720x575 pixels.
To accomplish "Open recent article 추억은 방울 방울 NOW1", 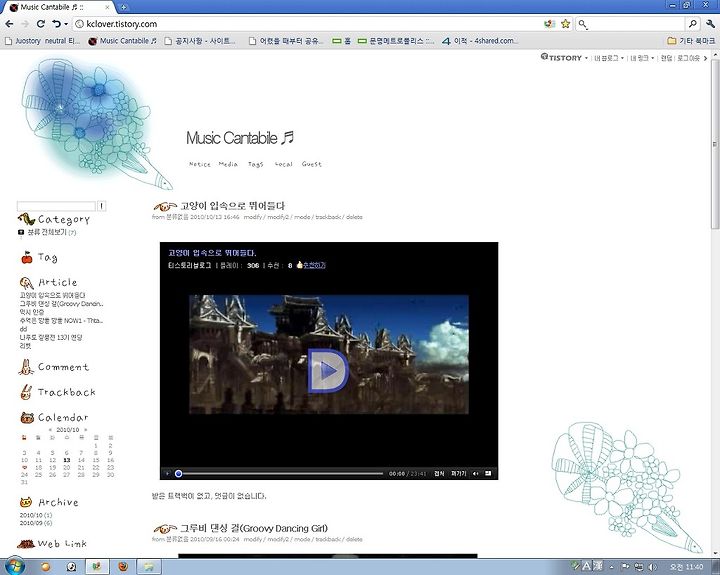I will (x=61, y=321).
